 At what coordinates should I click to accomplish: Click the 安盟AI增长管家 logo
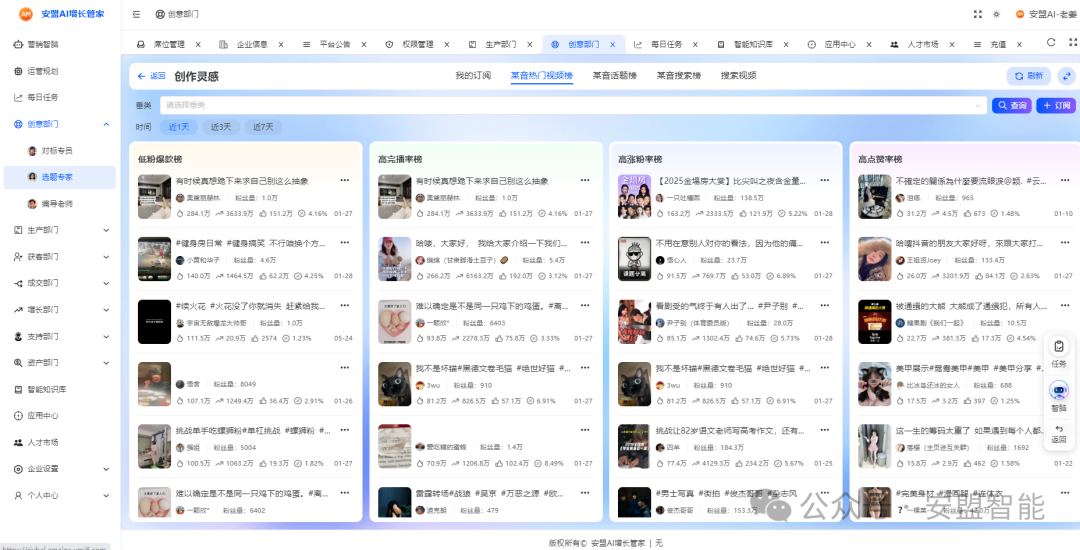click(62, 14)
